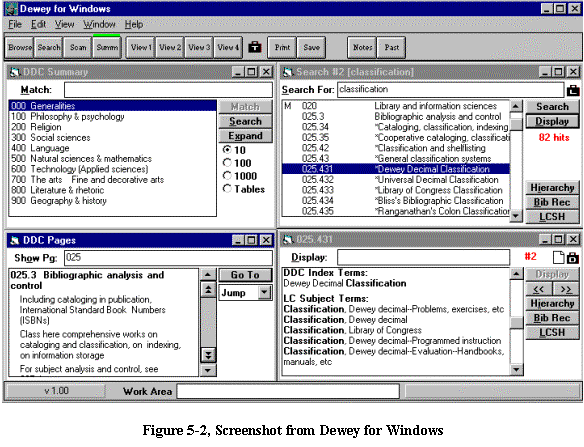The height and width of the screenshot is (447, 584).
Task: Click the briefcase icon in 025.431 window
Action: click(573, 258)
